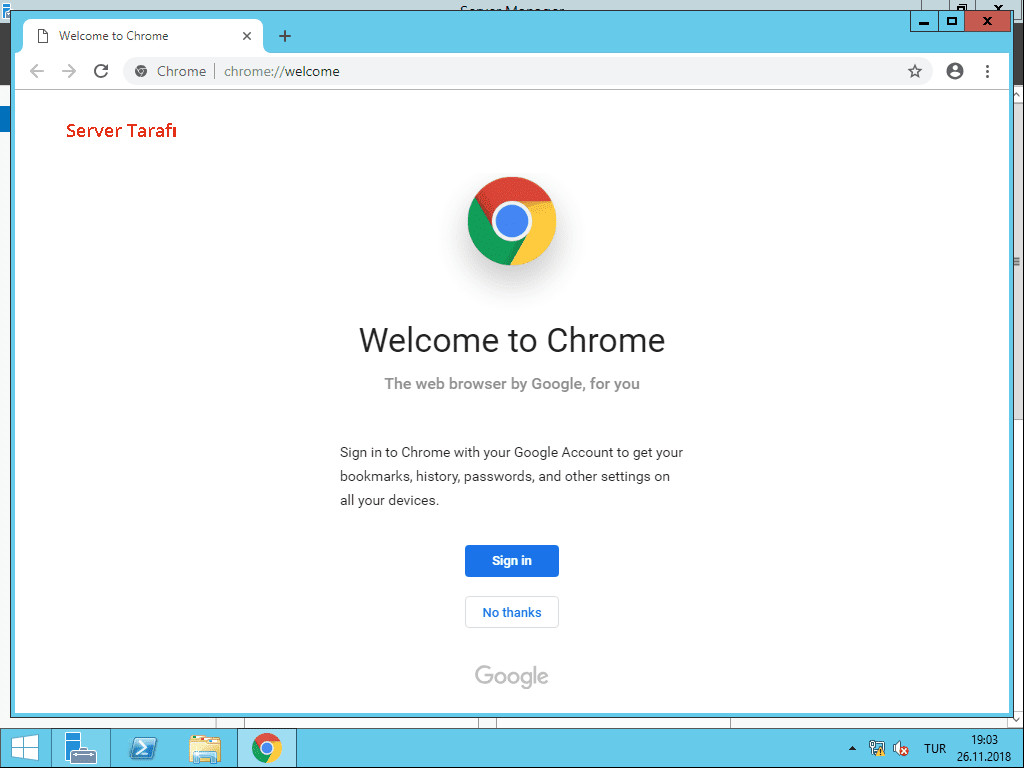
Task: Minimize the Chrome window
Action: pos(924,22)
